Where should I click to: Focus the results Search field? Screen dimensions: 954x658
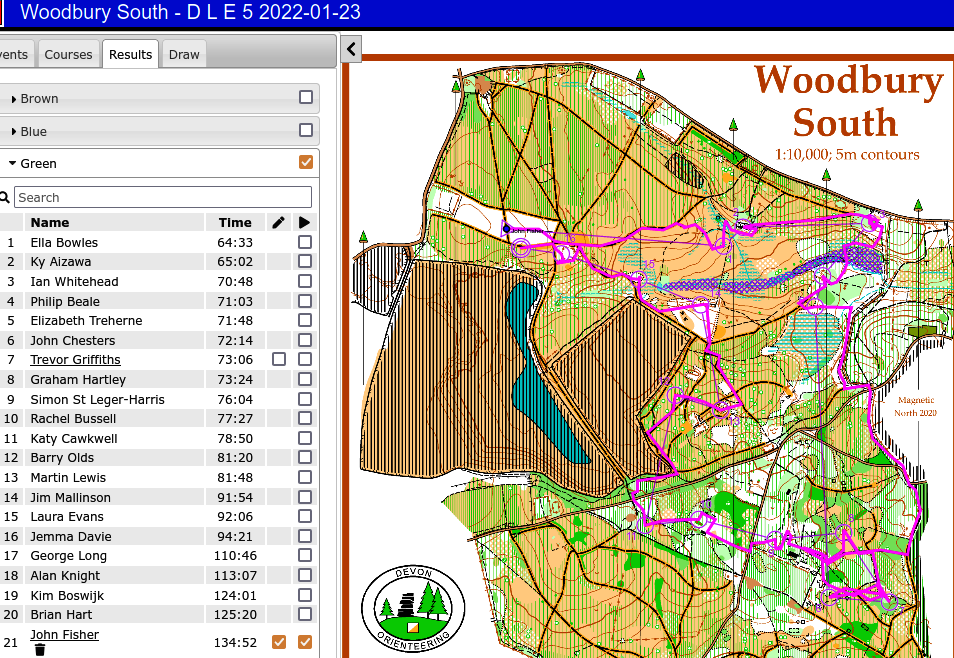(x=163, y=198)
